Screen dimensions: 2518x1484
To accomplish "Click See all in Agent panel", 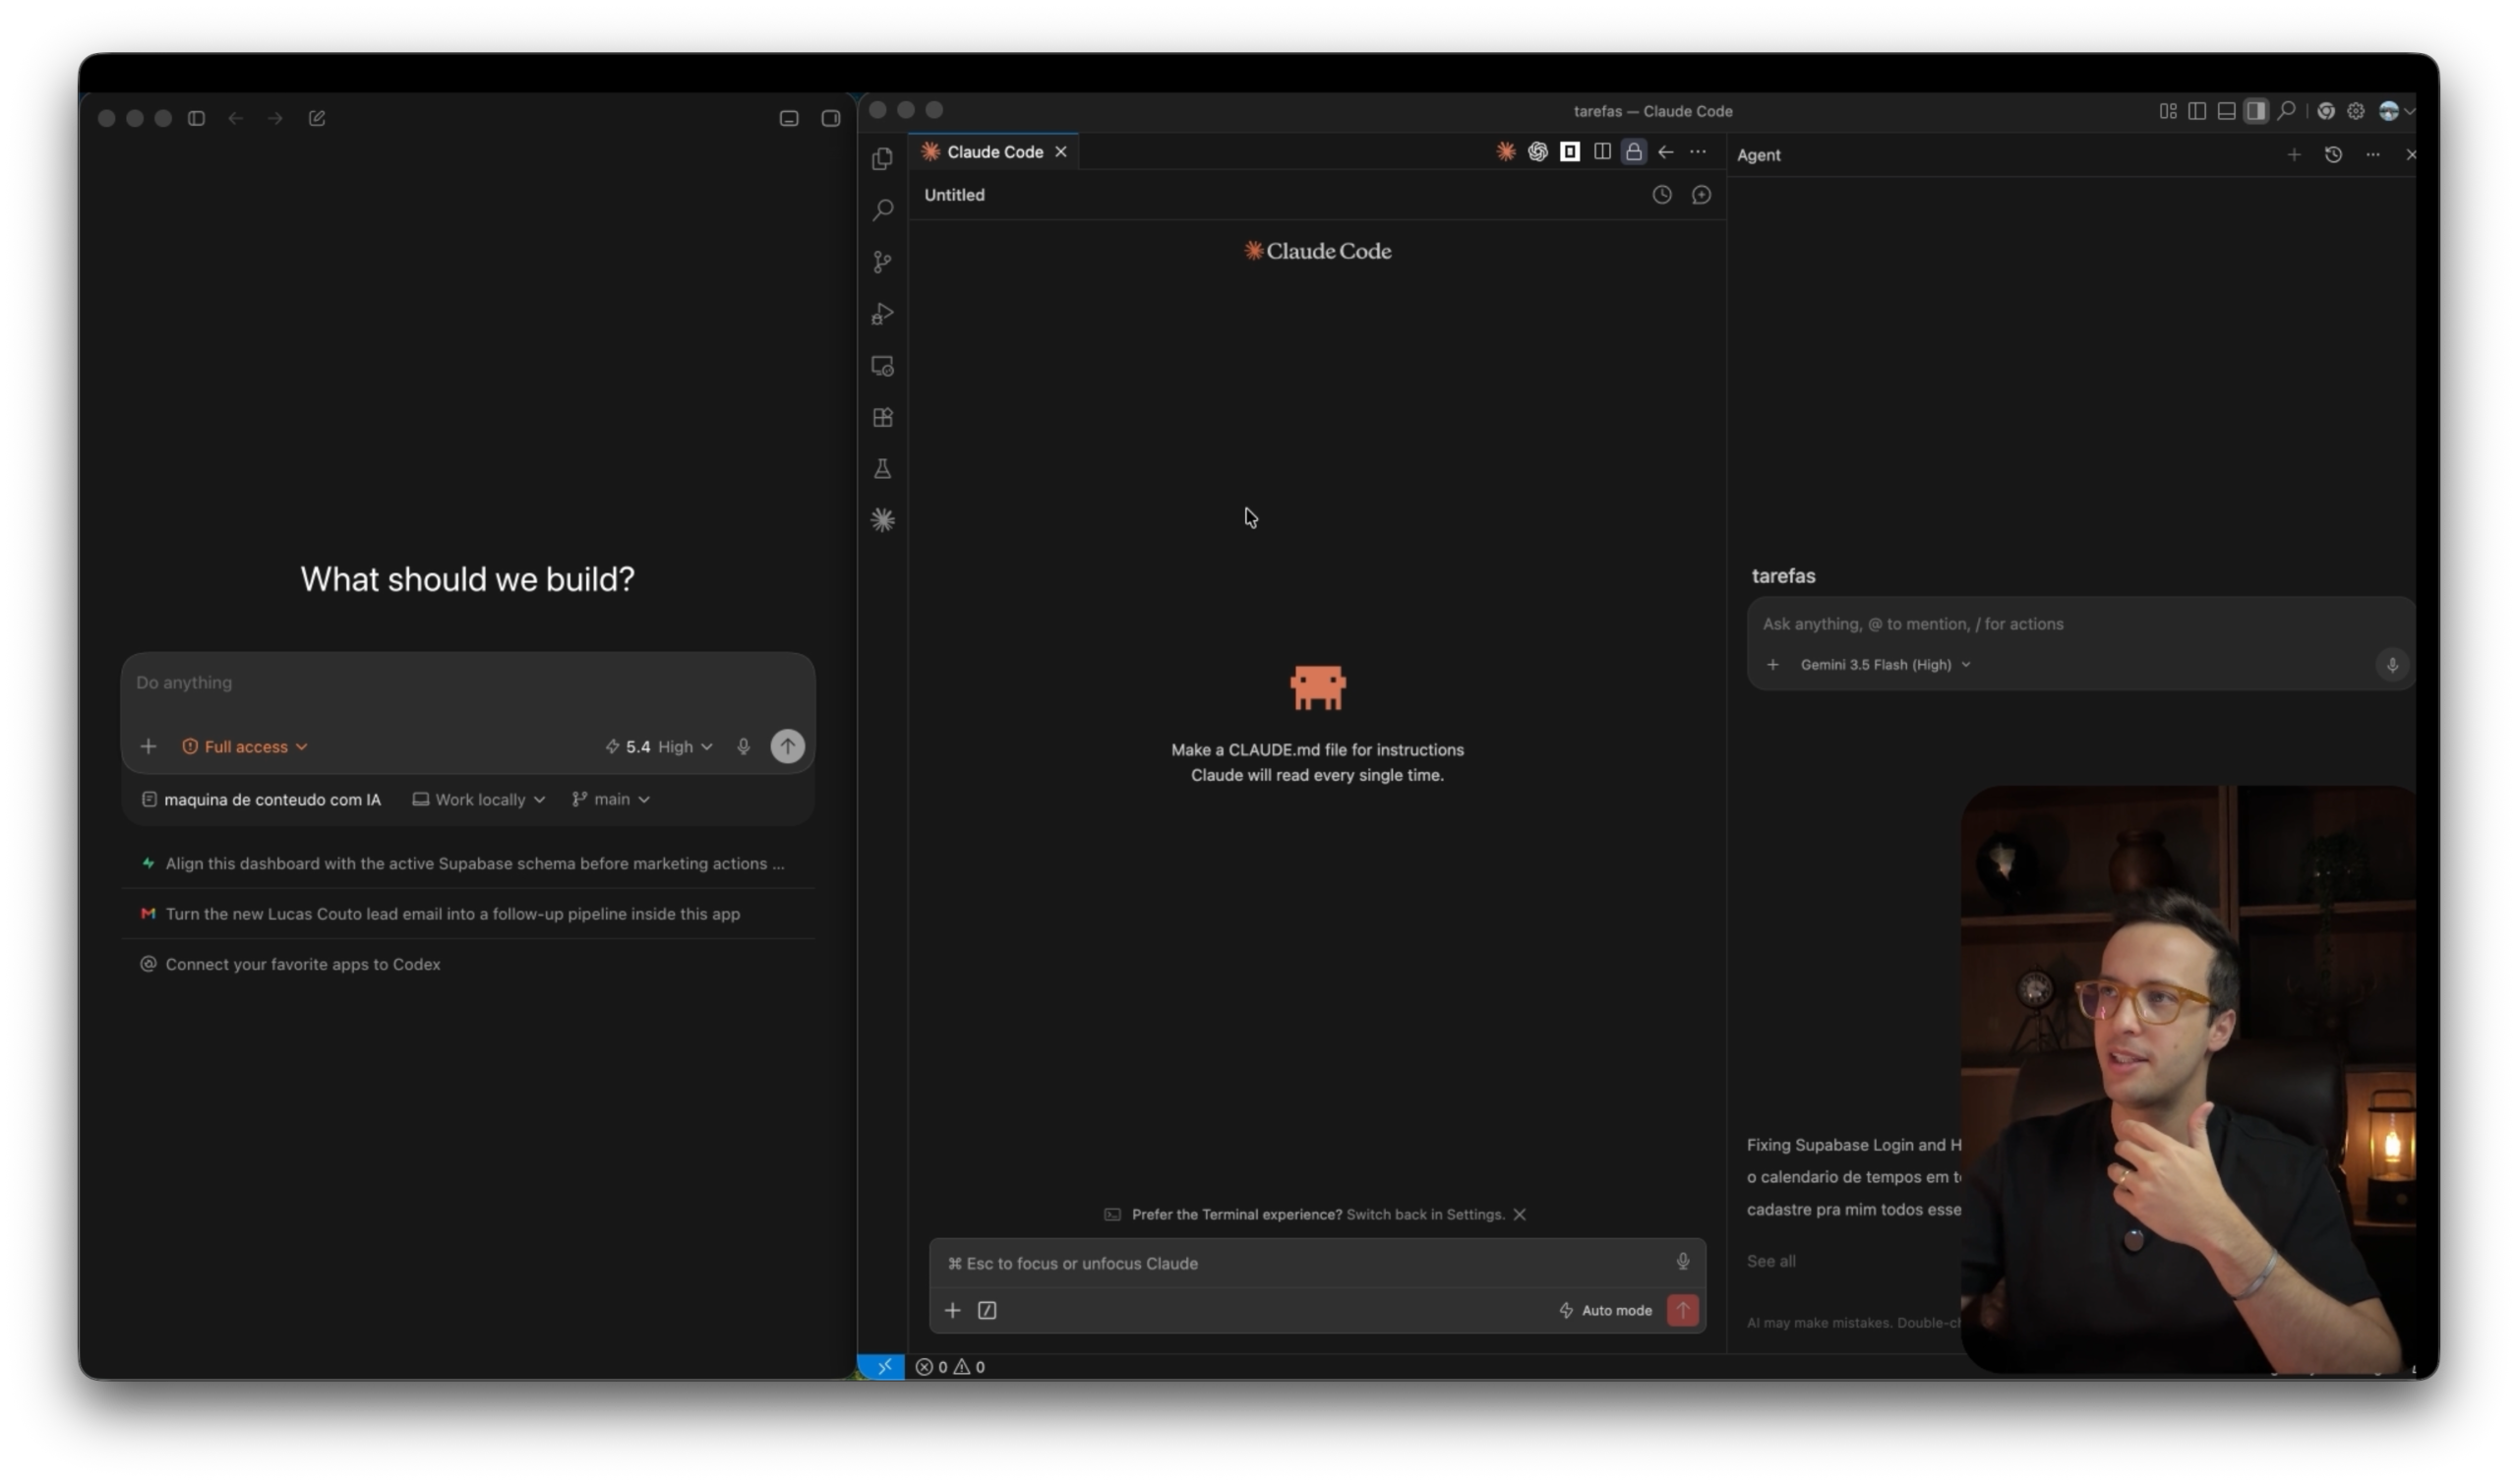I will tap(1771, 1262).
